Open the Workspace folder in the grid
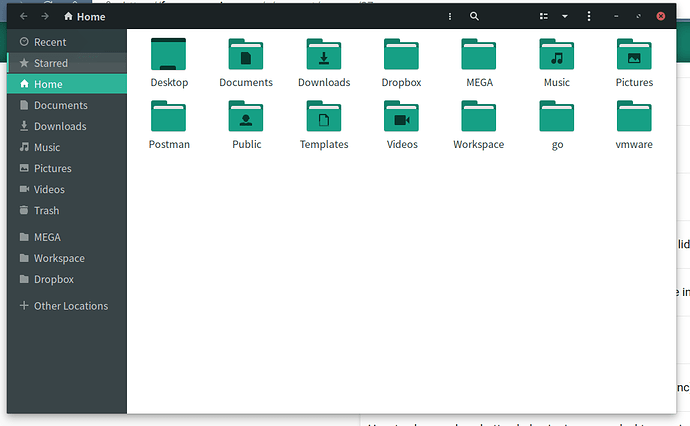 pos(479,116)
